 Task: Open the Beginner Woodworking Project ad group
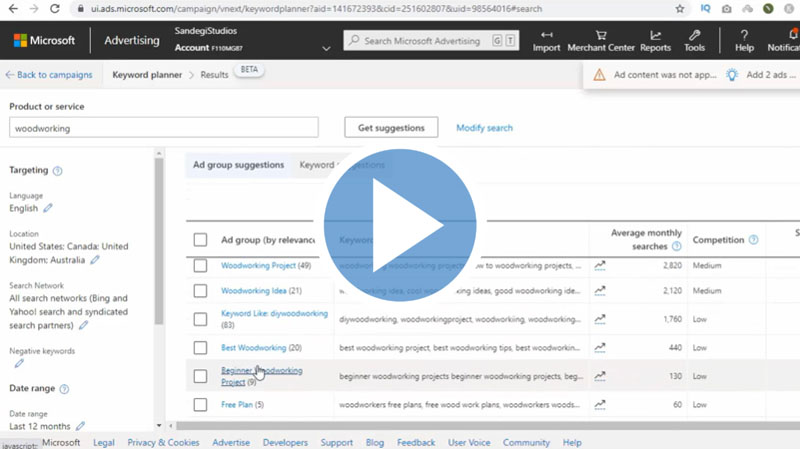tap(262, 376)
